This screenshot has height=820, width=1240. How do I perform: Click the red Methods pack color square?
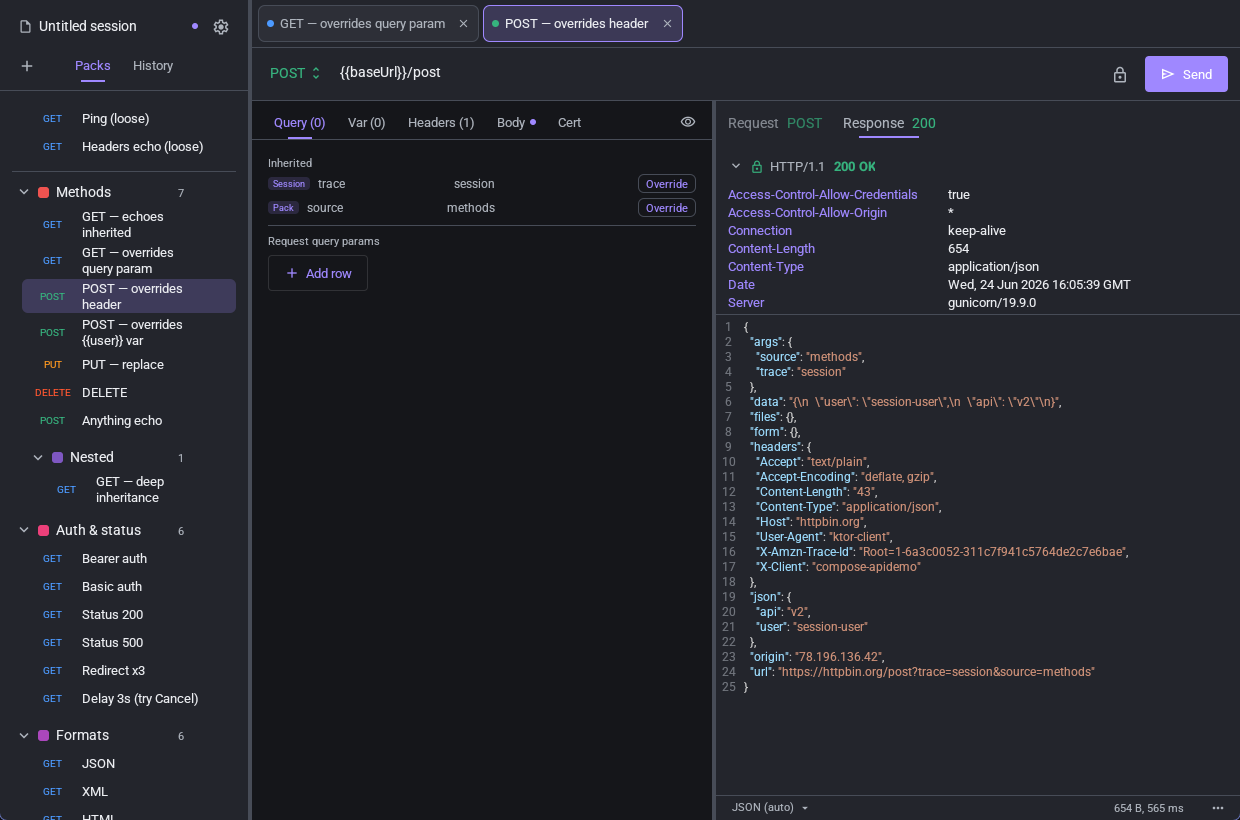(x=43, y=192)
